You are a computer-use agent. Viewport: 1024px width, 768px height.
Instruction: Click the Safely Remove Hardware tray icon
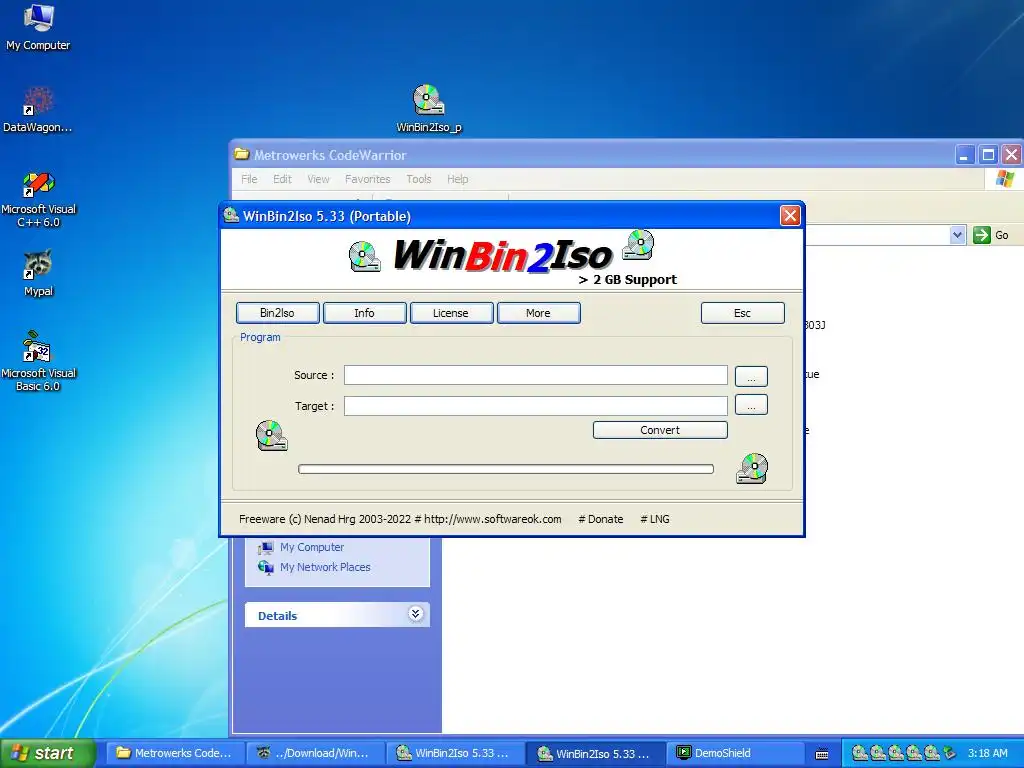click(950, 753)
